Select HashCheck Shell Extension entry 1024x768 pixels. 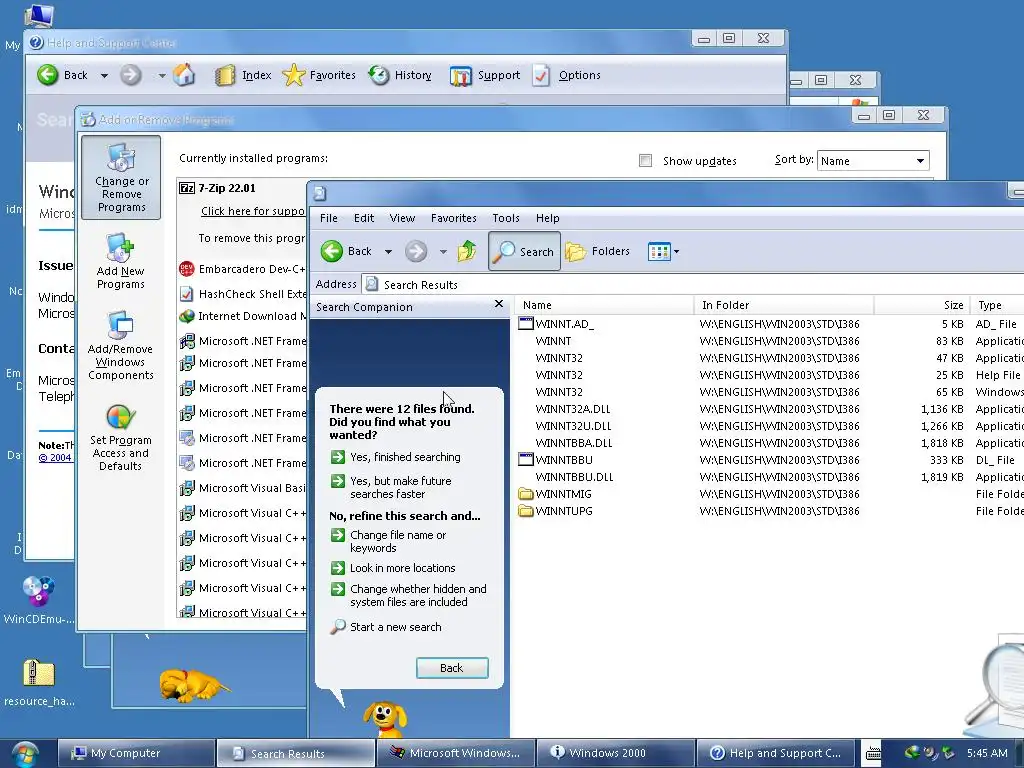coord(243,294)
